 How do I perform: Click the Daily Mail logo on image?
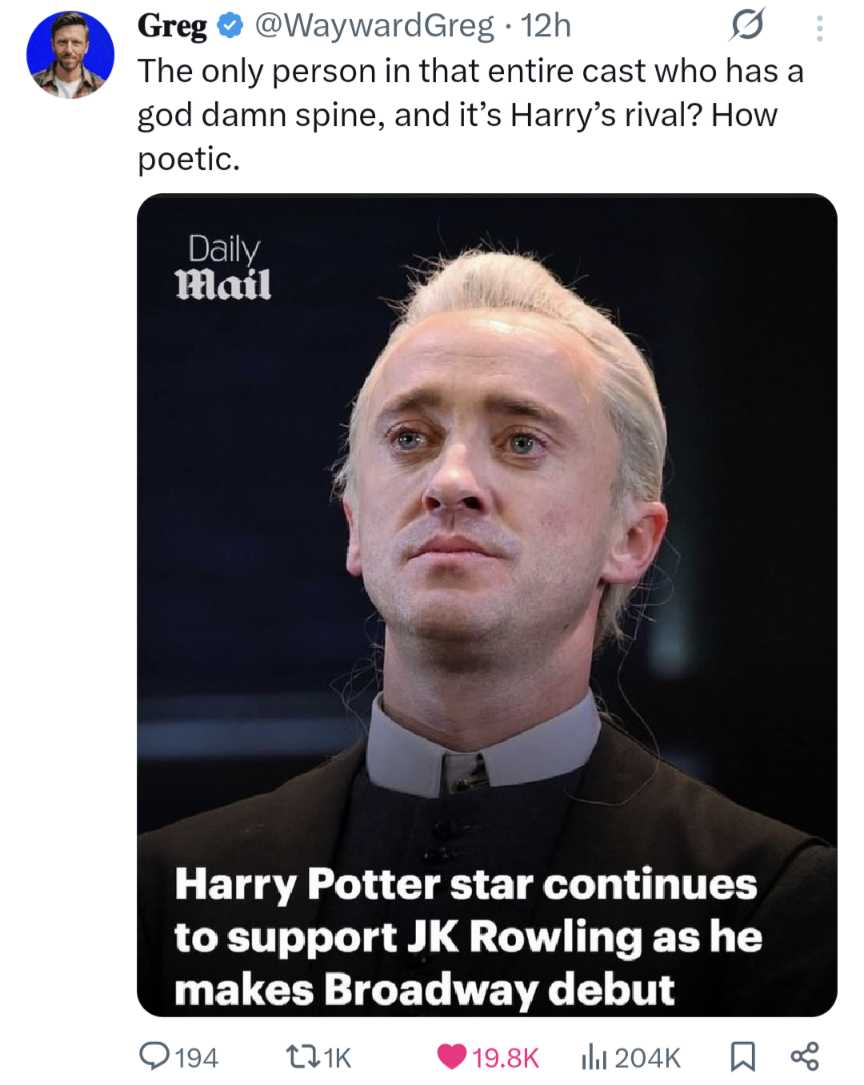223,269
